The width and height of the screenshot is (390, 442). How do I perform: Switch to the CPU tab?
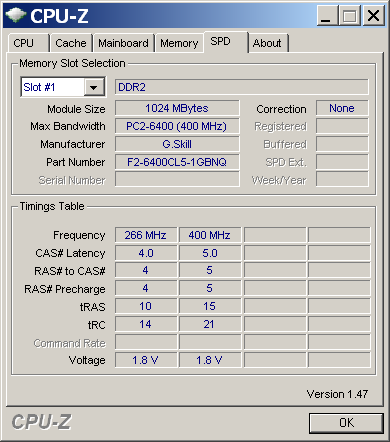coord(28,43)
